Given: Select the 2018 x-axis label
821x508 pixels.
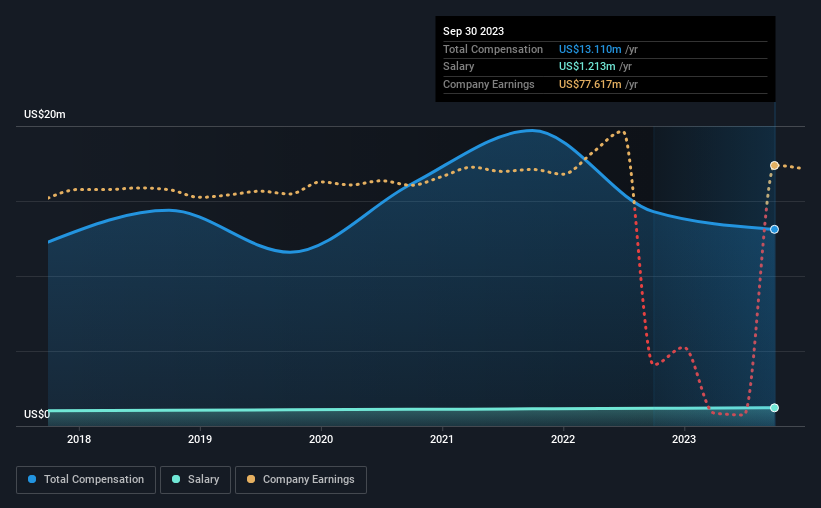Looking at the screenshot, I should point(79,439).
